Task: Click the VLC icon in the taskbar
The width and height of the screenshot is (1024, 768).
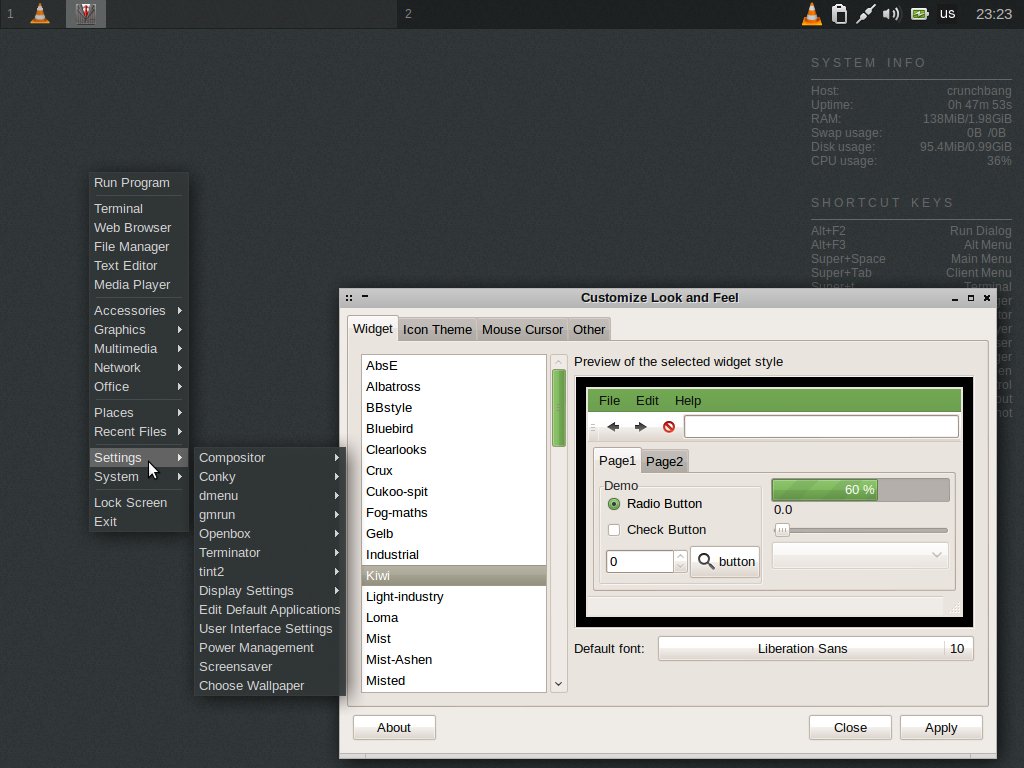Action: click(x=40, y=14)
